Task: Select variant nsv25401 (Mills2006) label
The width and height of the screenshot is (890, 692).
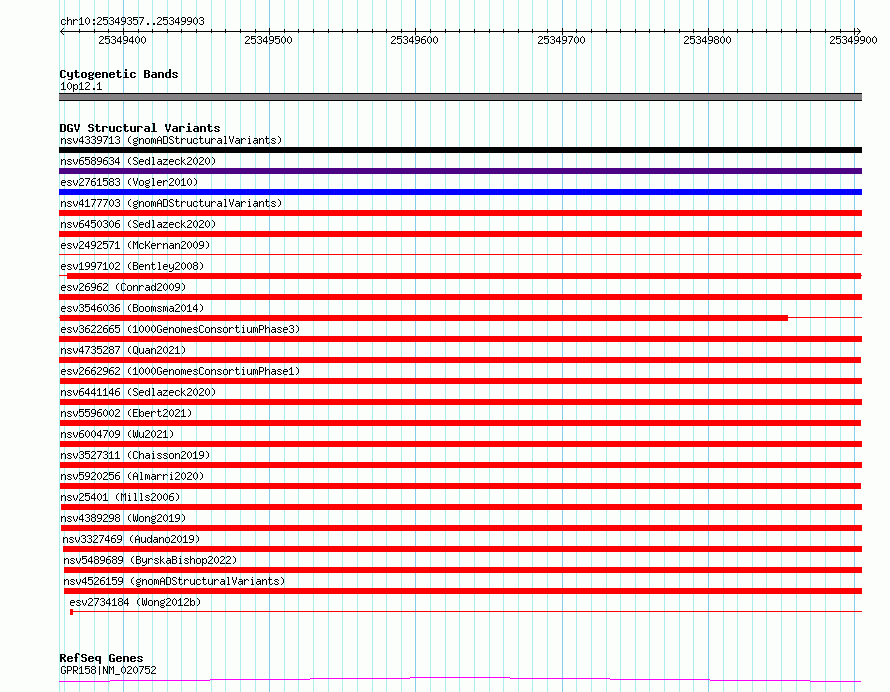Action: coord(120,497)
